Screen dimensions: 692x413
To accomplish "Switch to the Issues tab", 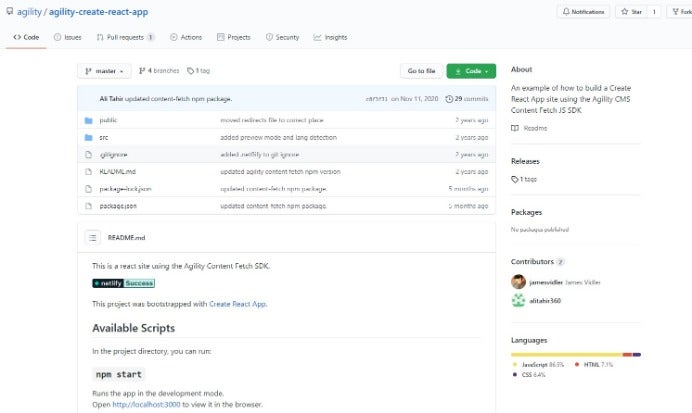I will (x=68, y=37).
